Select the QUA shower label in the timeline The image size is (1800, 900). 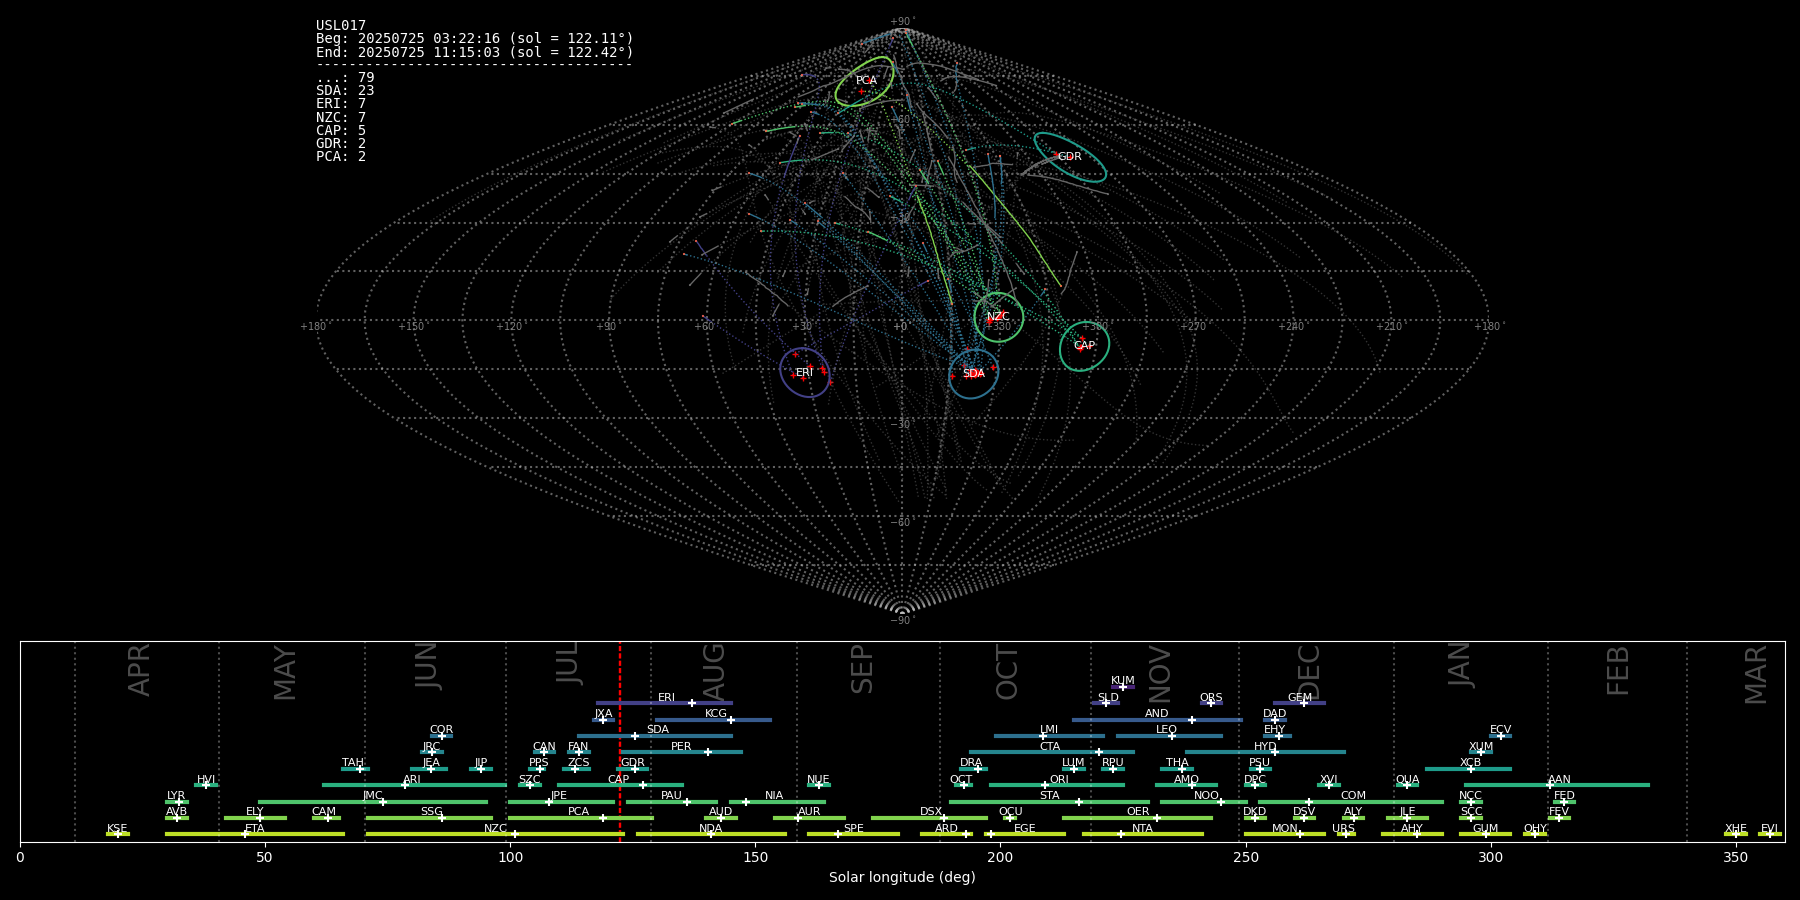click(x=1407, y=780)
